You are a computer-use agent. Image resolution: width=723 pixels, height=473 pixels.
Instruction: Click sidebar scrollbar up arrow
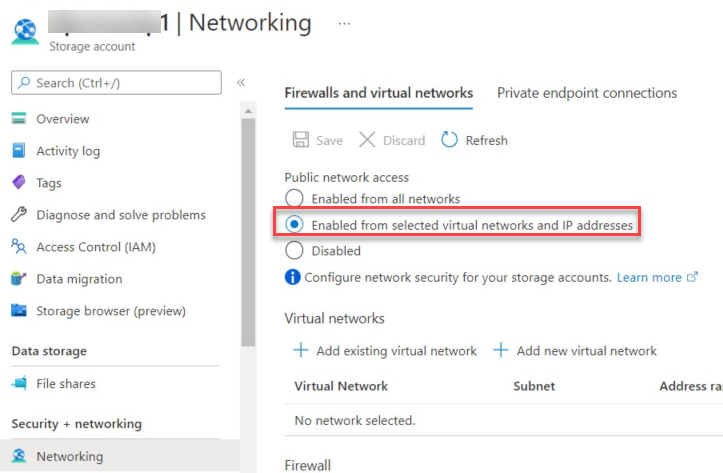[248, 111]
